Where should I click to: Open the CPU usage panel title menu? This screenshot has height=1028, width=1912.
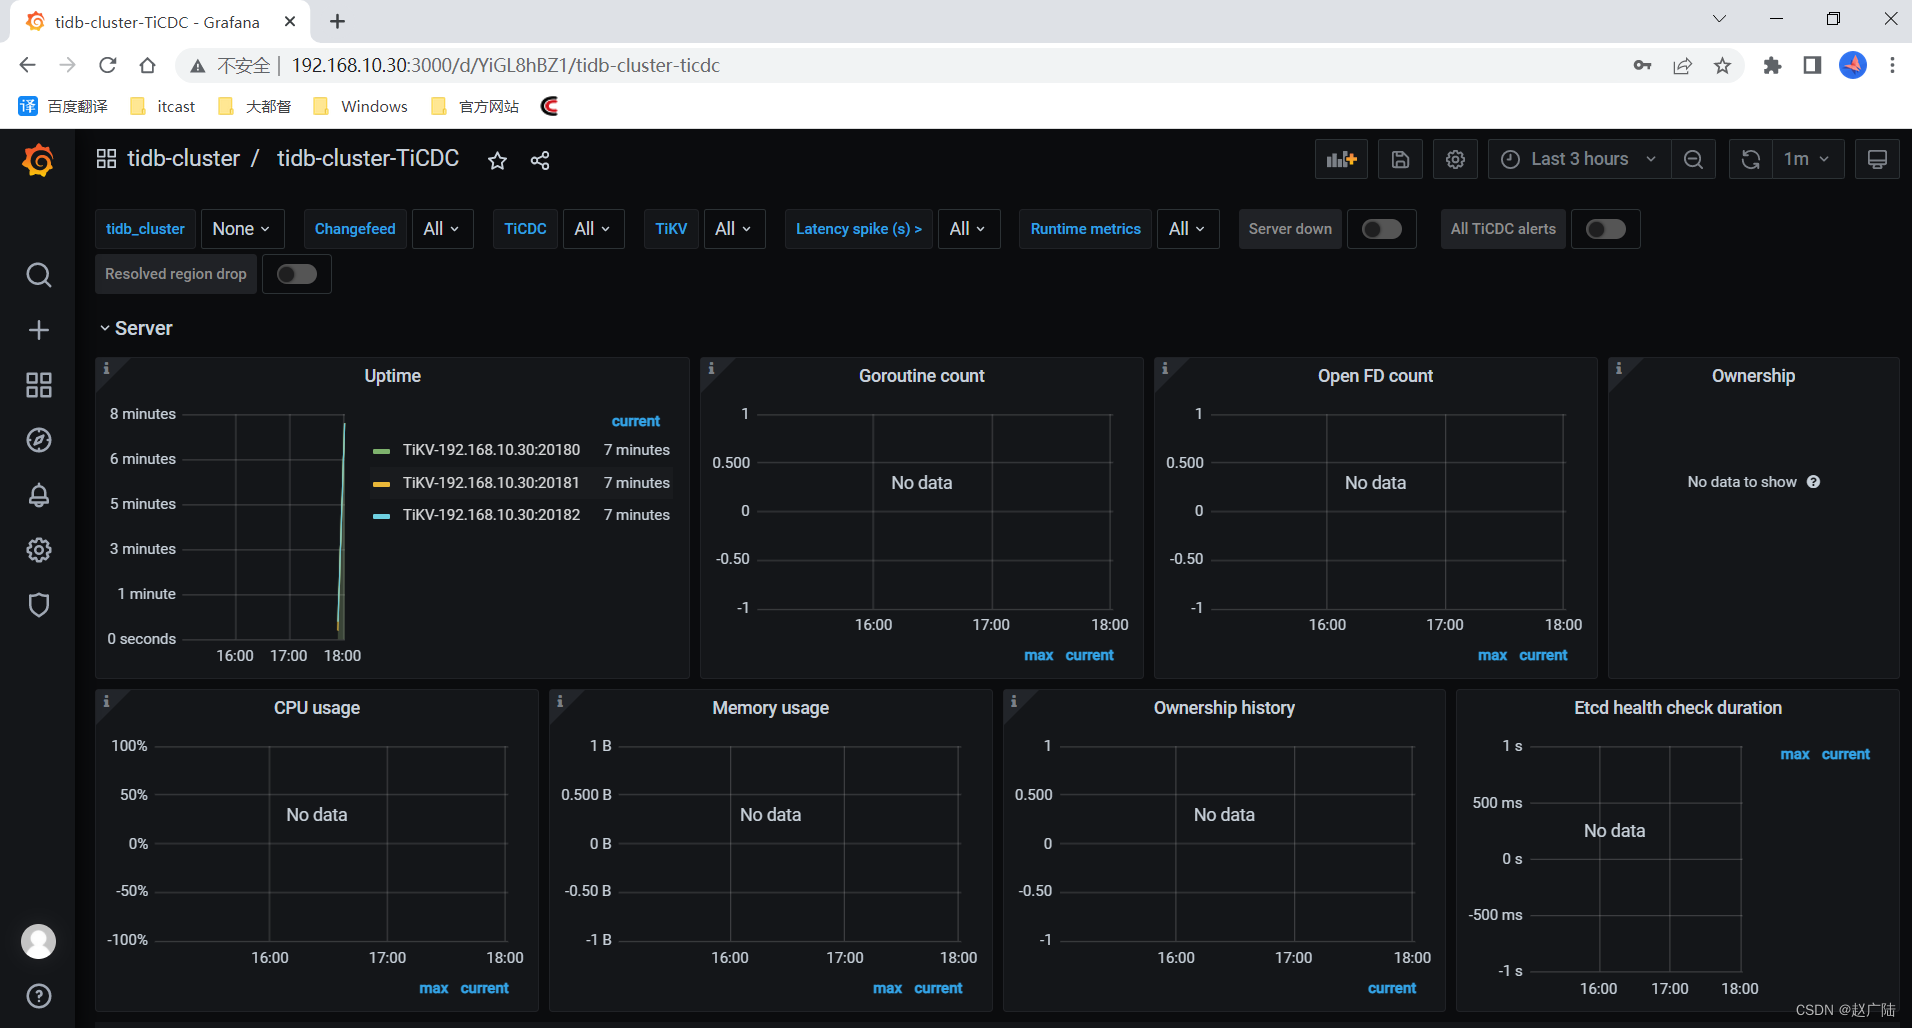(x=317, y=708)
